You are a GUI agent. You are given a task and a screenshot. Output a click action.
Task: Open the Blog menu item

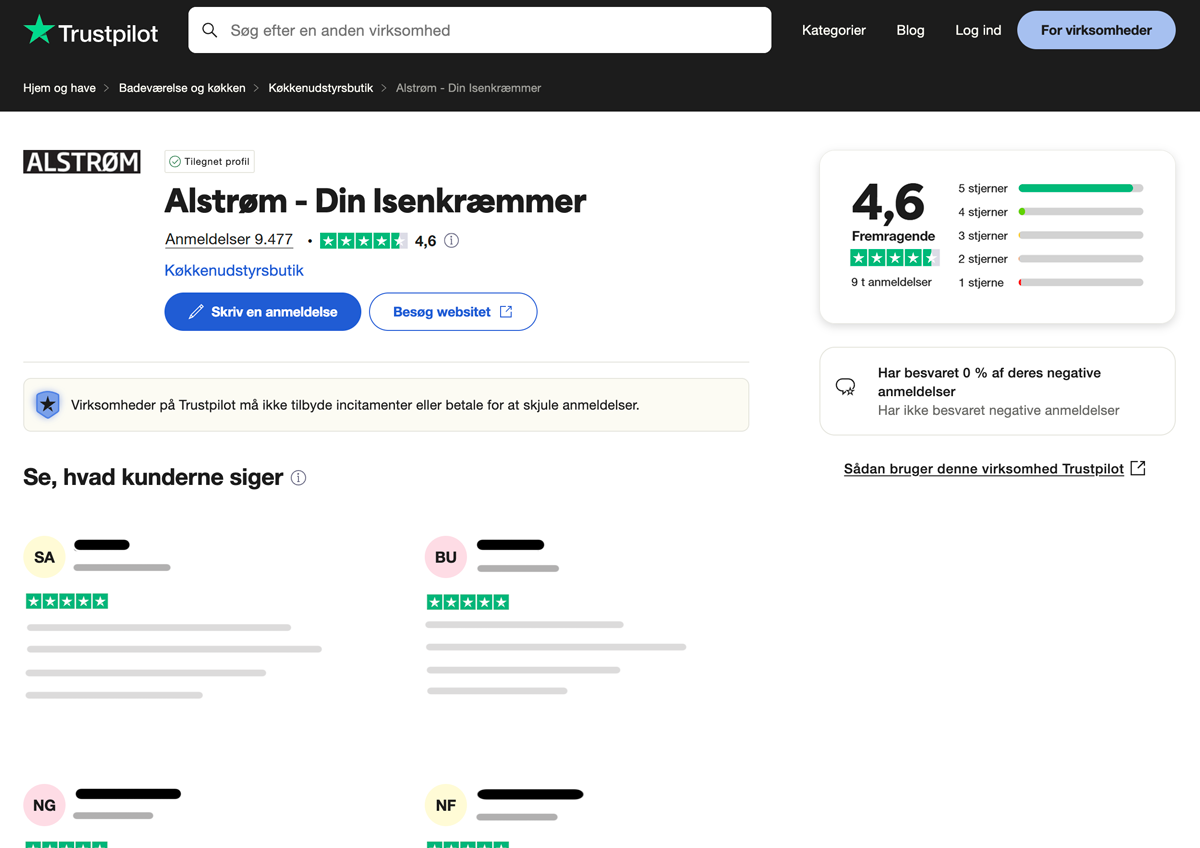click(910, 30)
